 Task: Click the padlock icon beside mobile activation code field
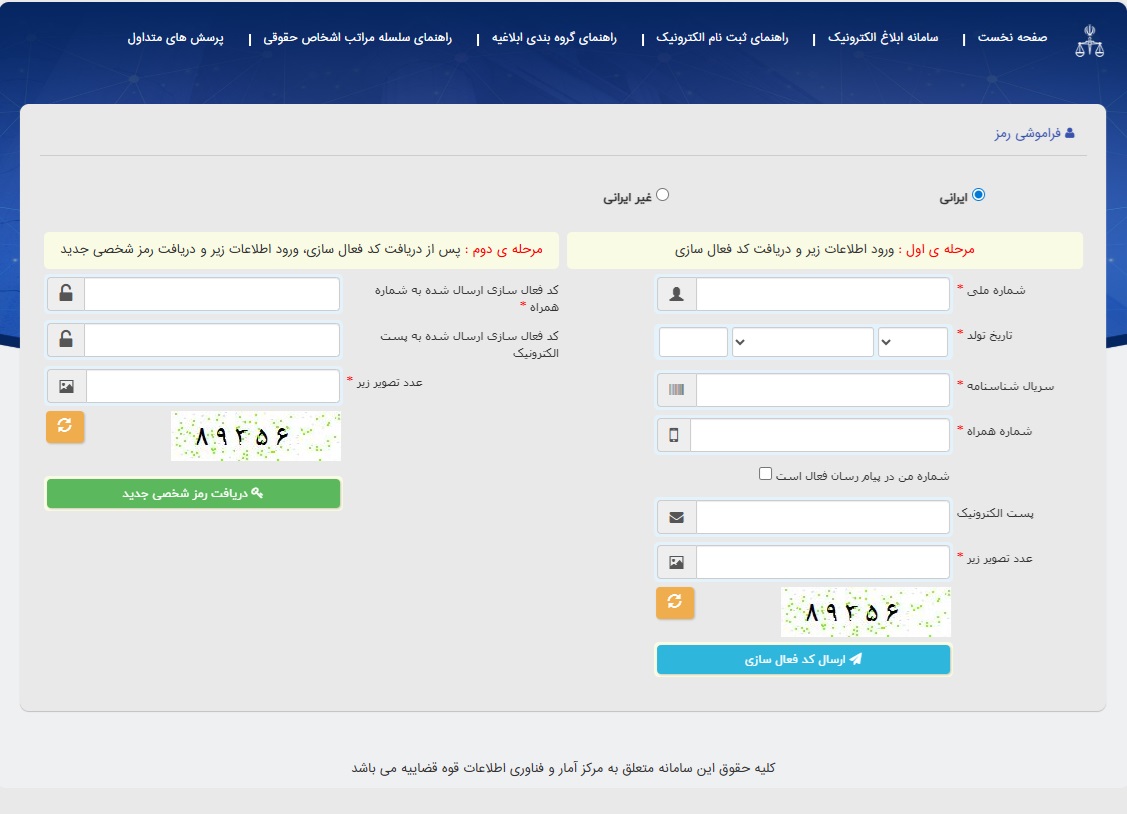click(65, 293)
